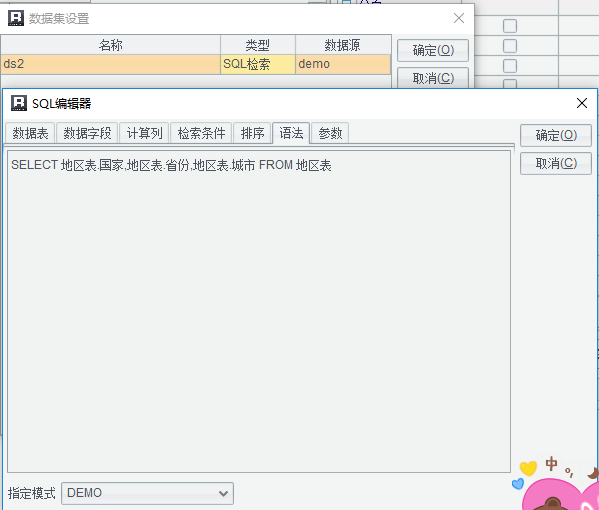The image size is (599, 510).
Task: Click the yellow heart sticker
Action: tap(528, 468)
